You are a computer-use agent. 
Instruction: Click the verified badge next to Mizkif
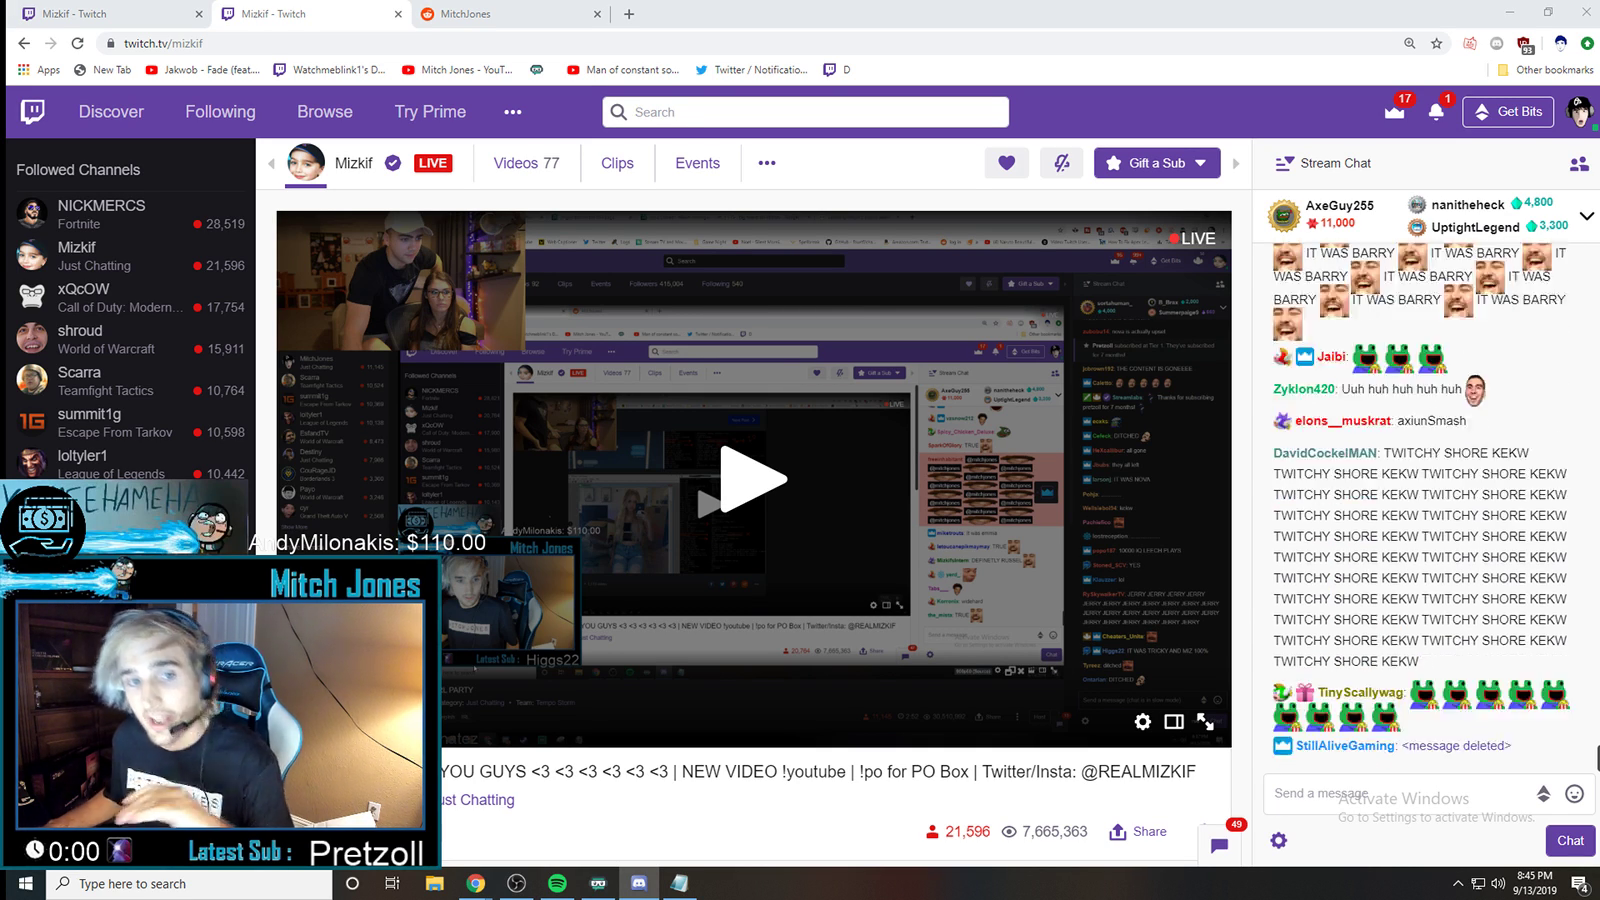coord(393,163)
